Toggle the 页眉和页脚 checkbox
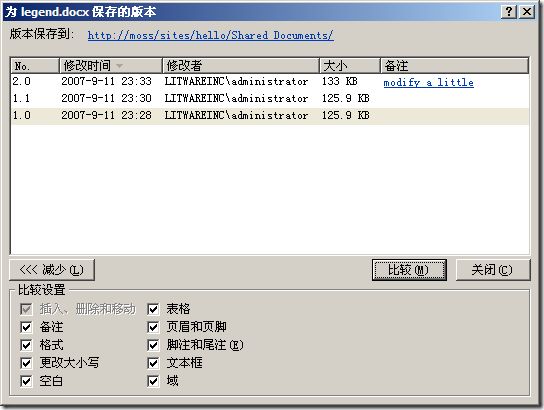Viewport: 544px width, 410px height. 153,327
